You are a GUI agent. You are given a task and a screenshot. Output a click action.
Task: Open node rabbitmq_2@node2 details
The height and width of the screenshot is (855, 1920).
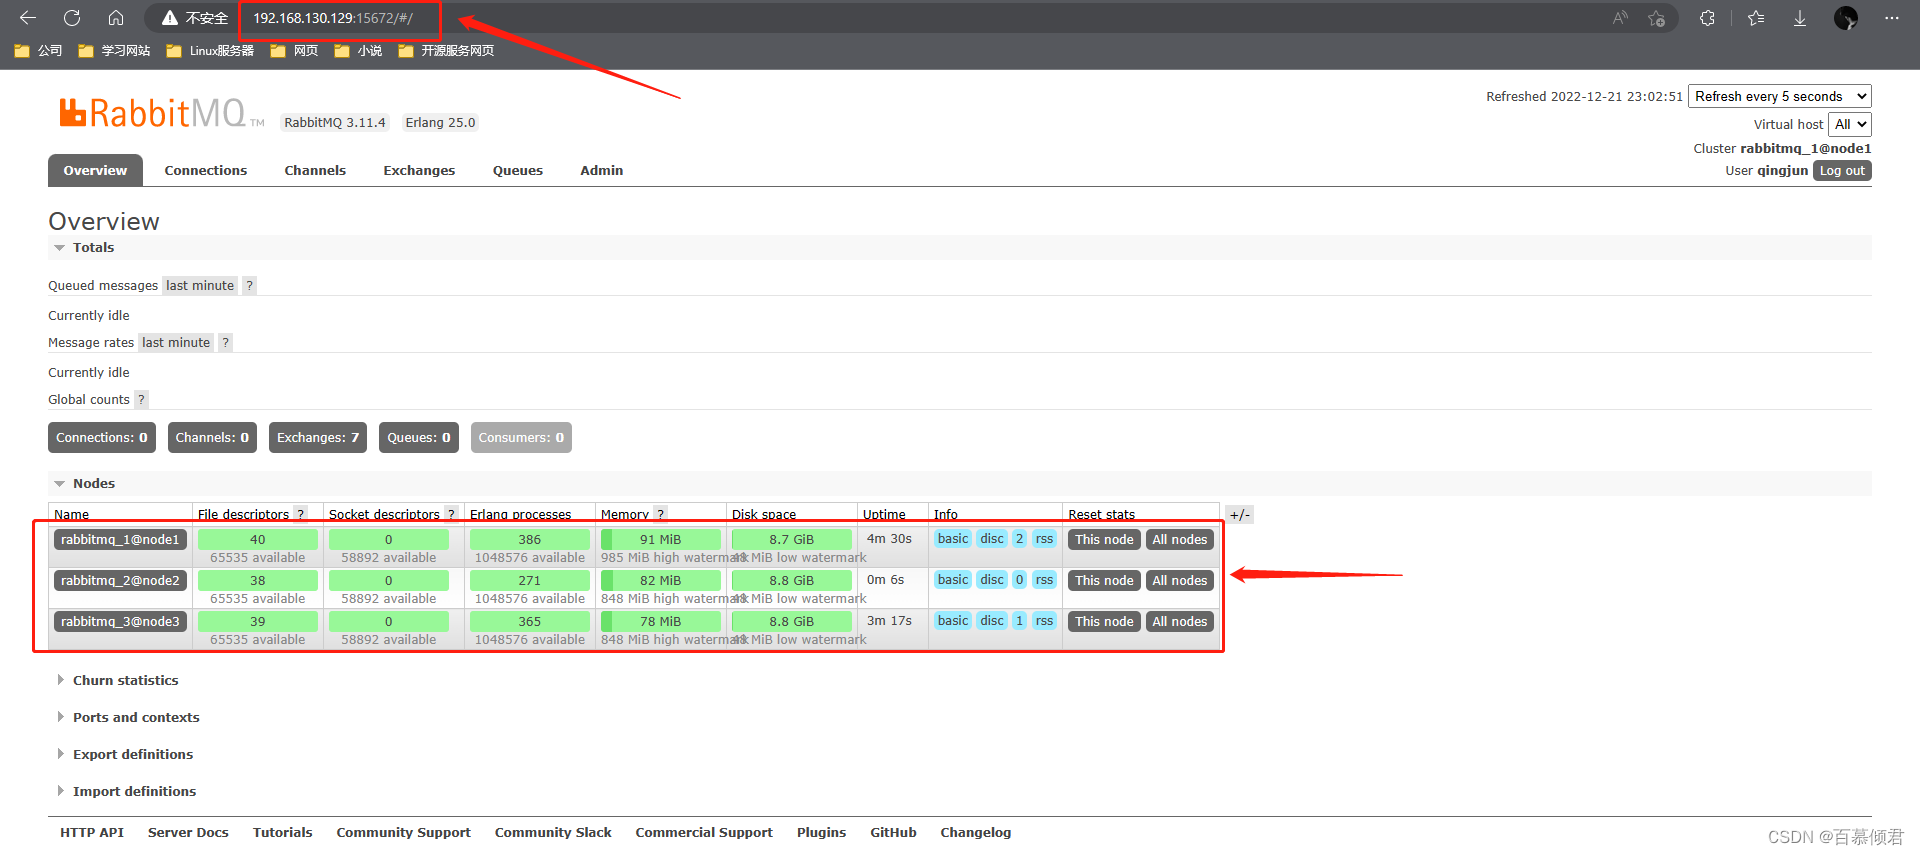tap(120, 581)
